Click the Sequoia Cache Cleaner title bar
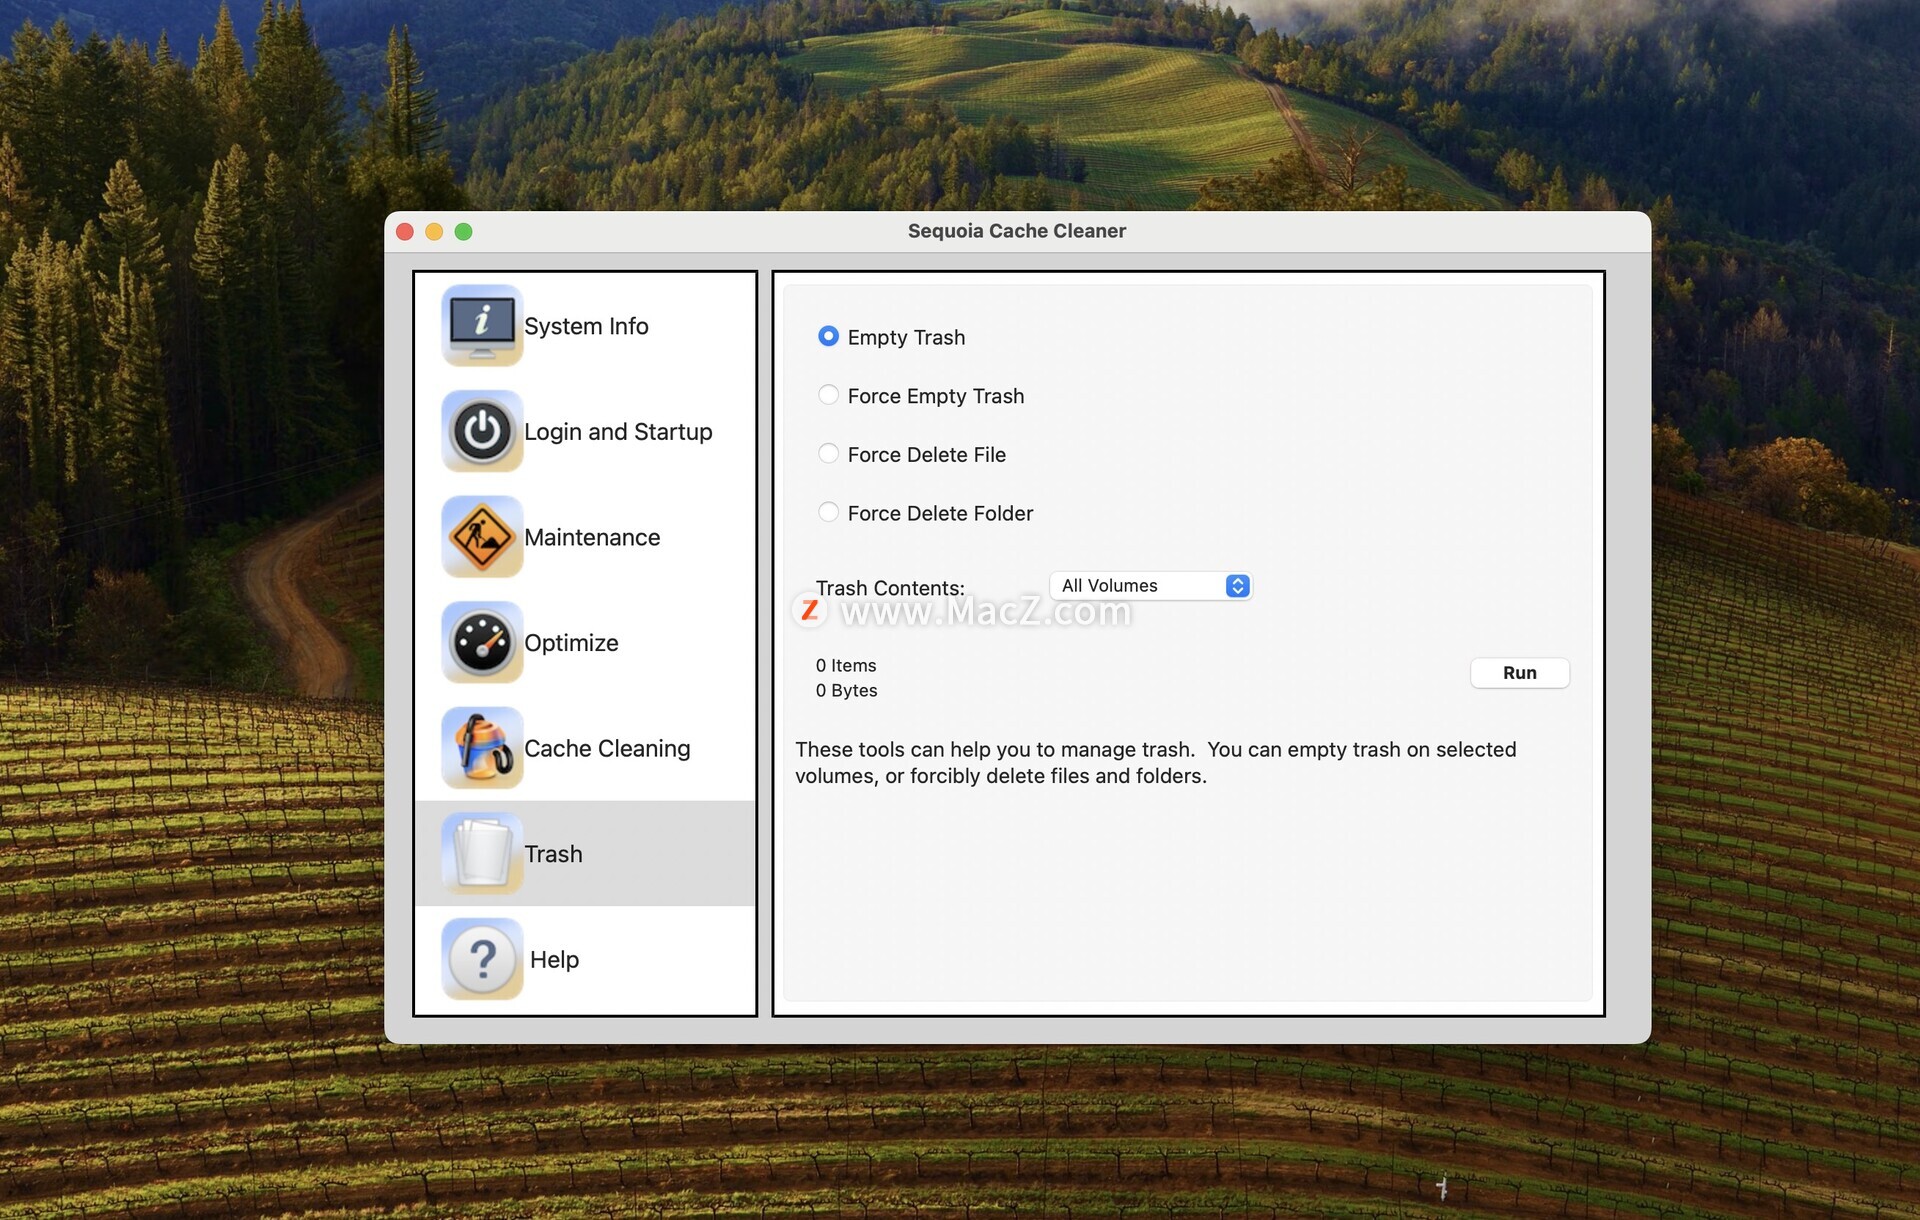The image size is (1920, 1220). [x=1017, y=231]
